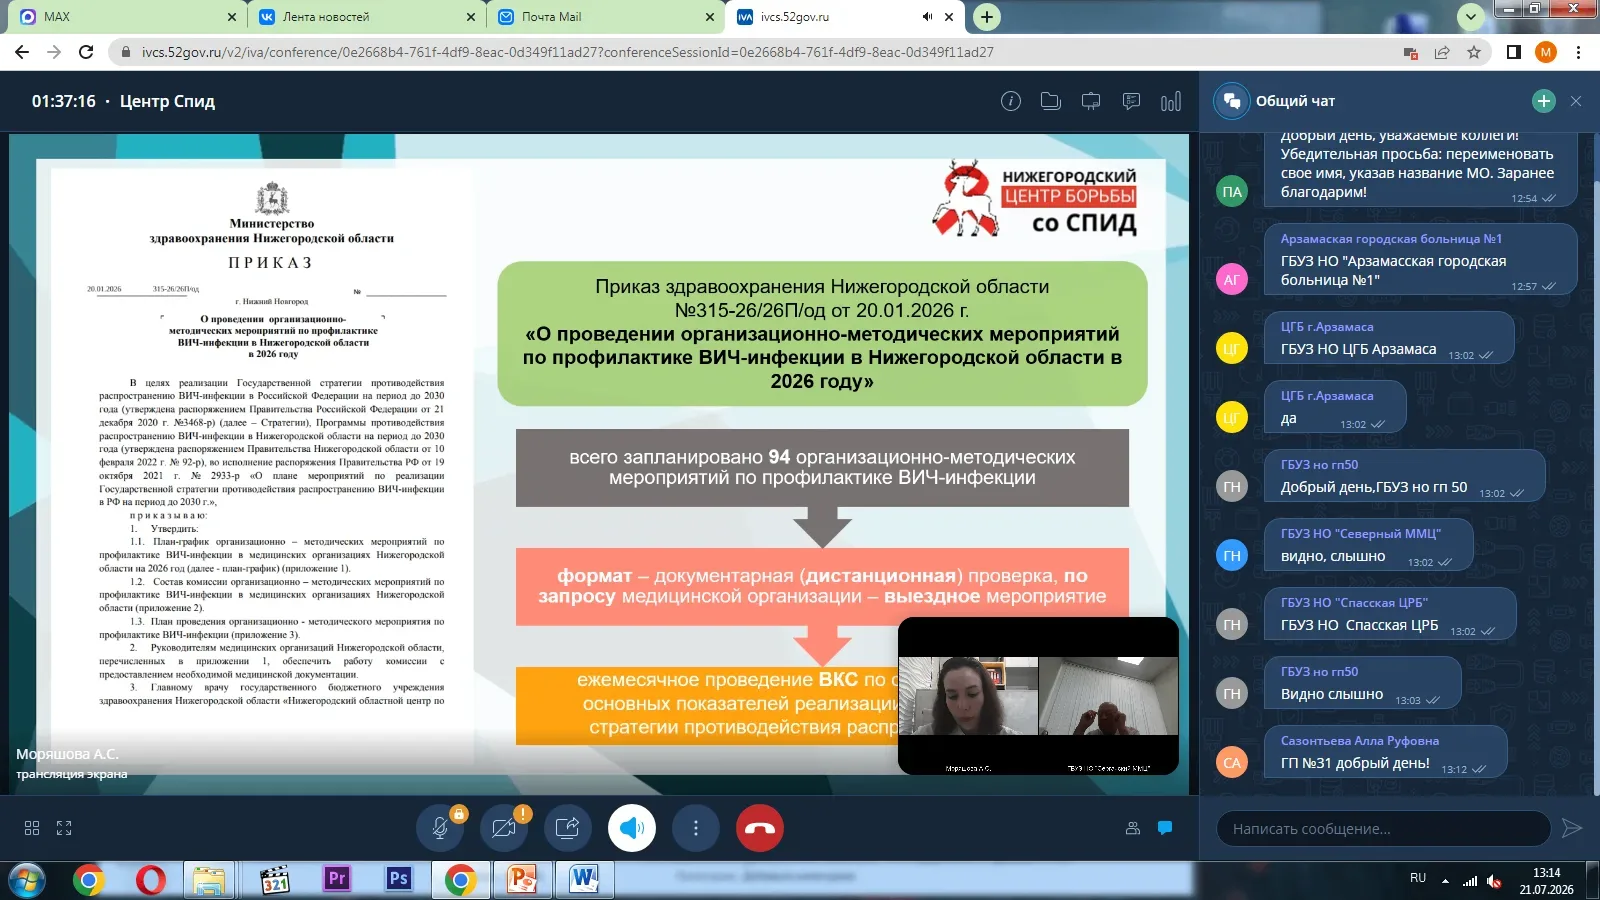This screenshot has height=900, width=1600.
Task: Open the Chrome profile M avatar
Action: 1546,52
